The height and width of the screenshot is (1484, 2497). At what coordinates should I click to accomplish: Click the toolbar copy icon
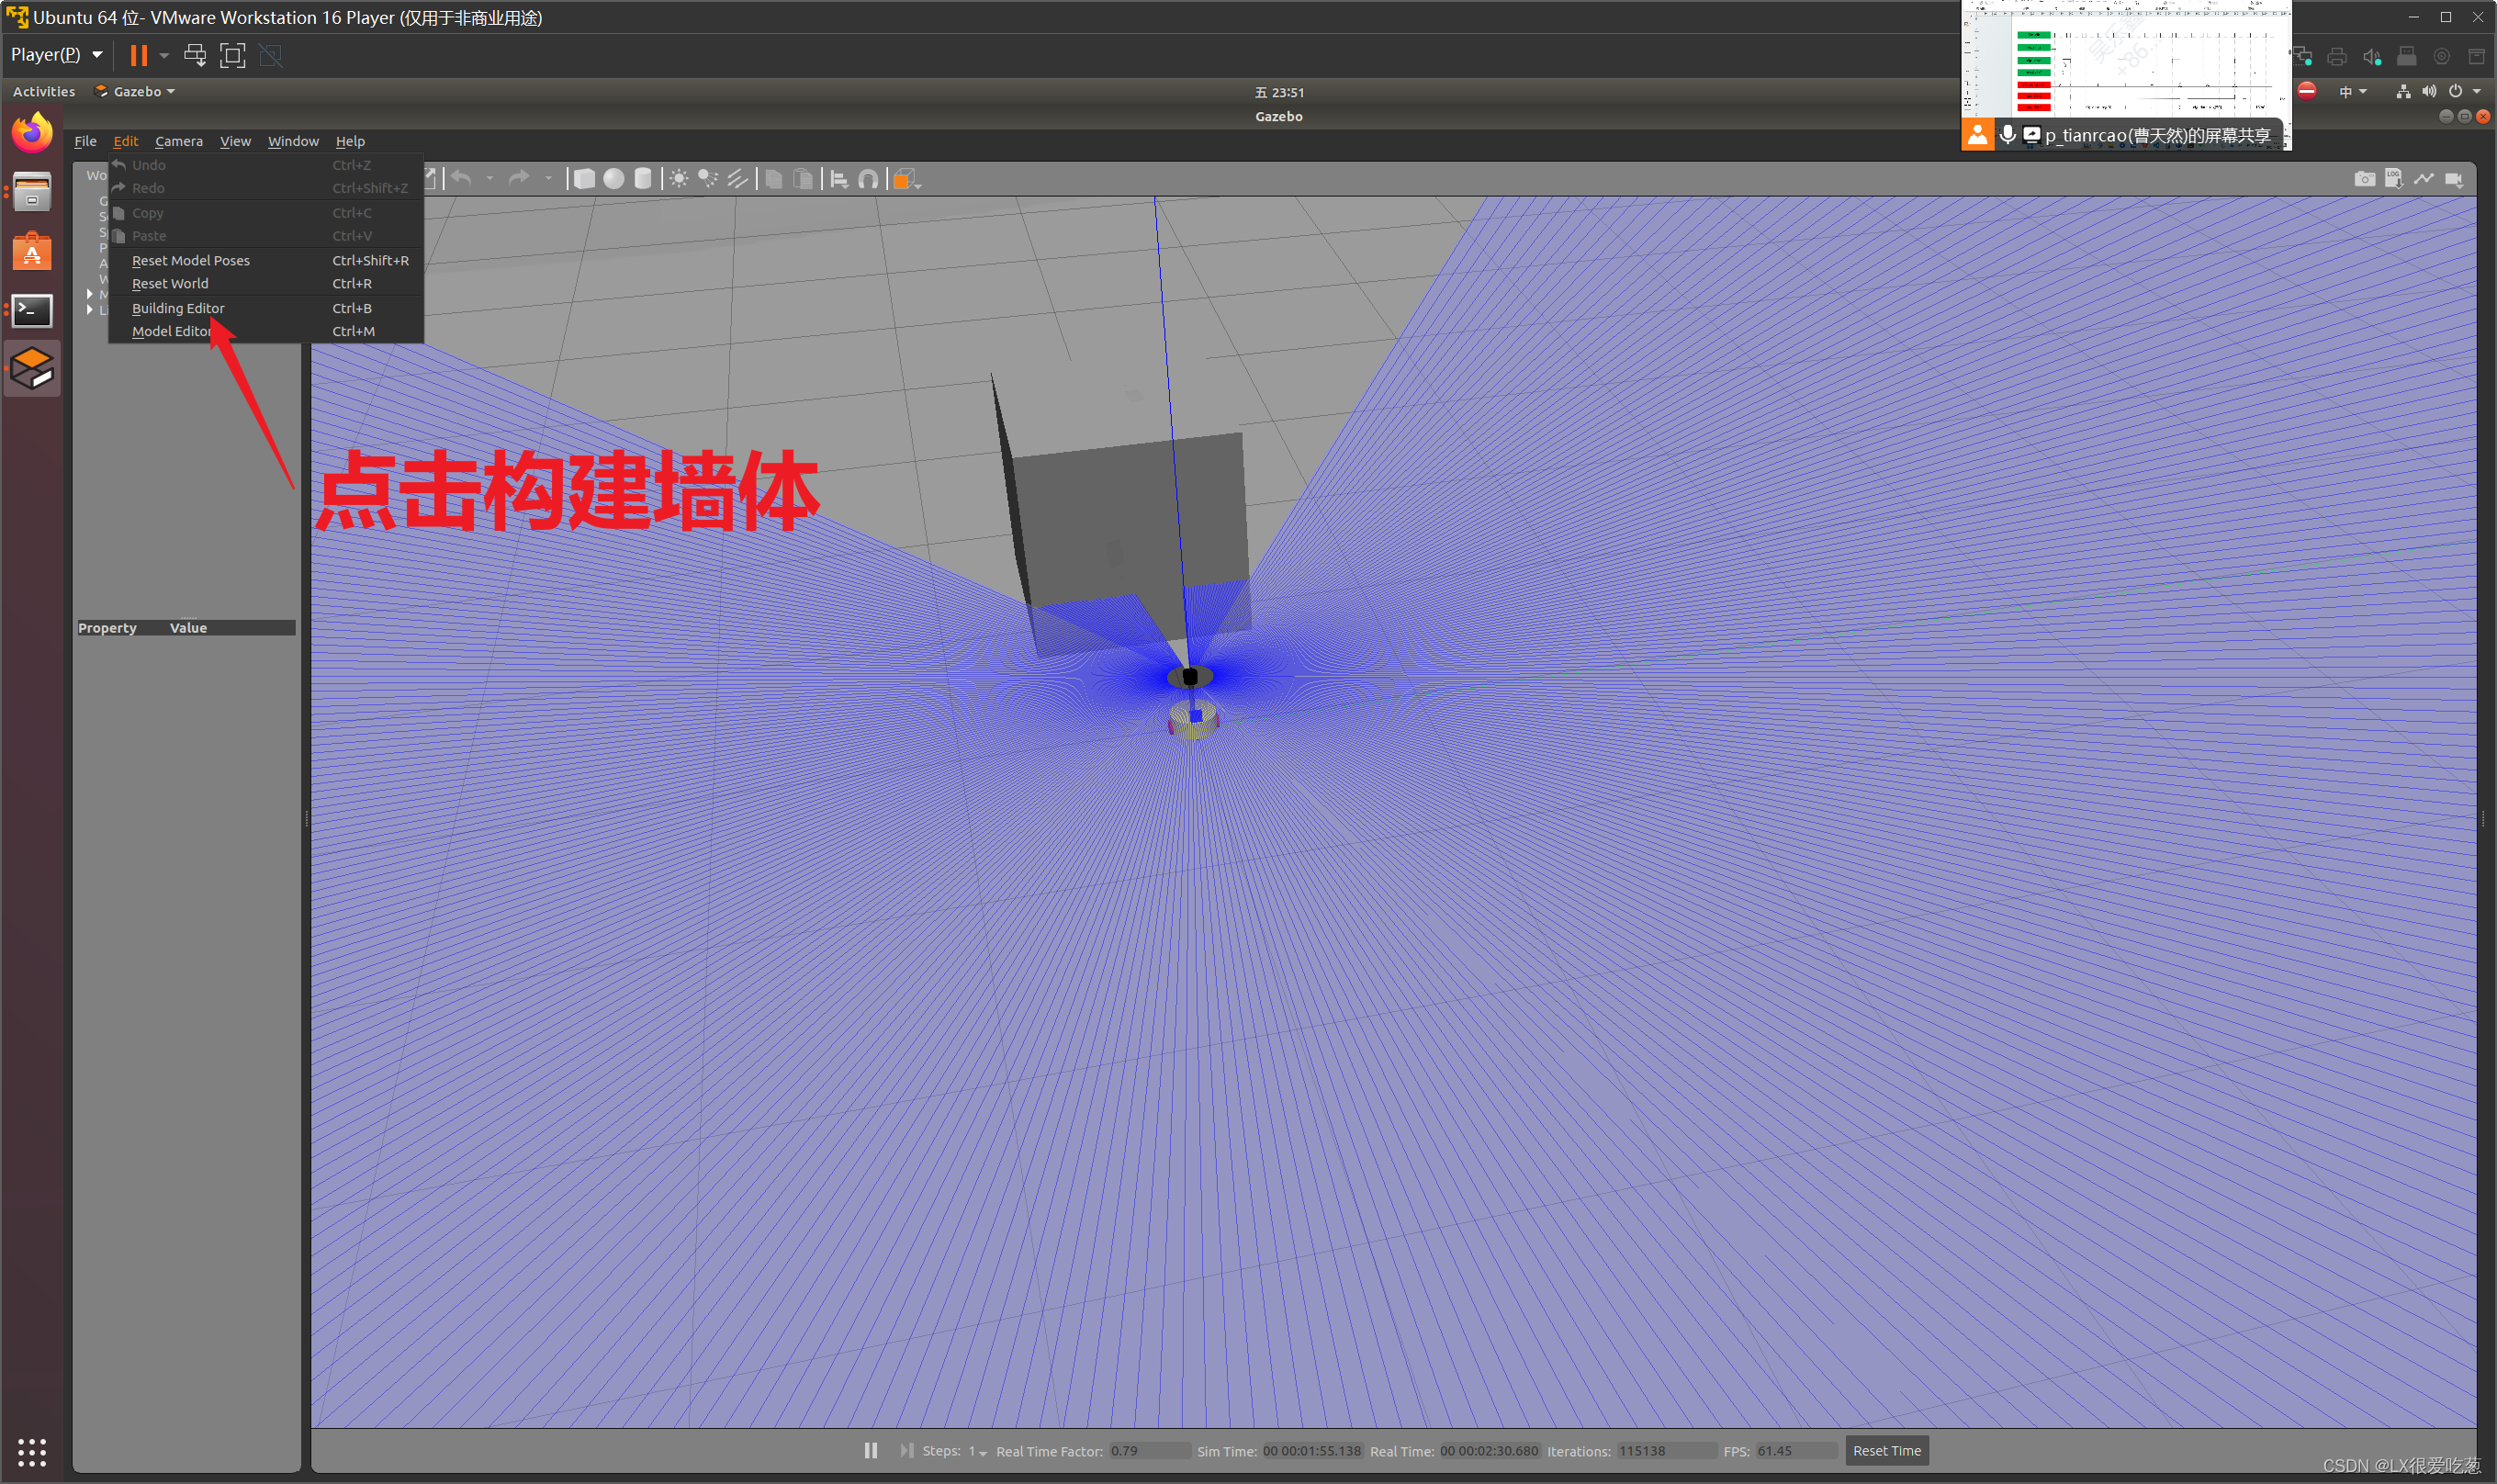point(774,179)
